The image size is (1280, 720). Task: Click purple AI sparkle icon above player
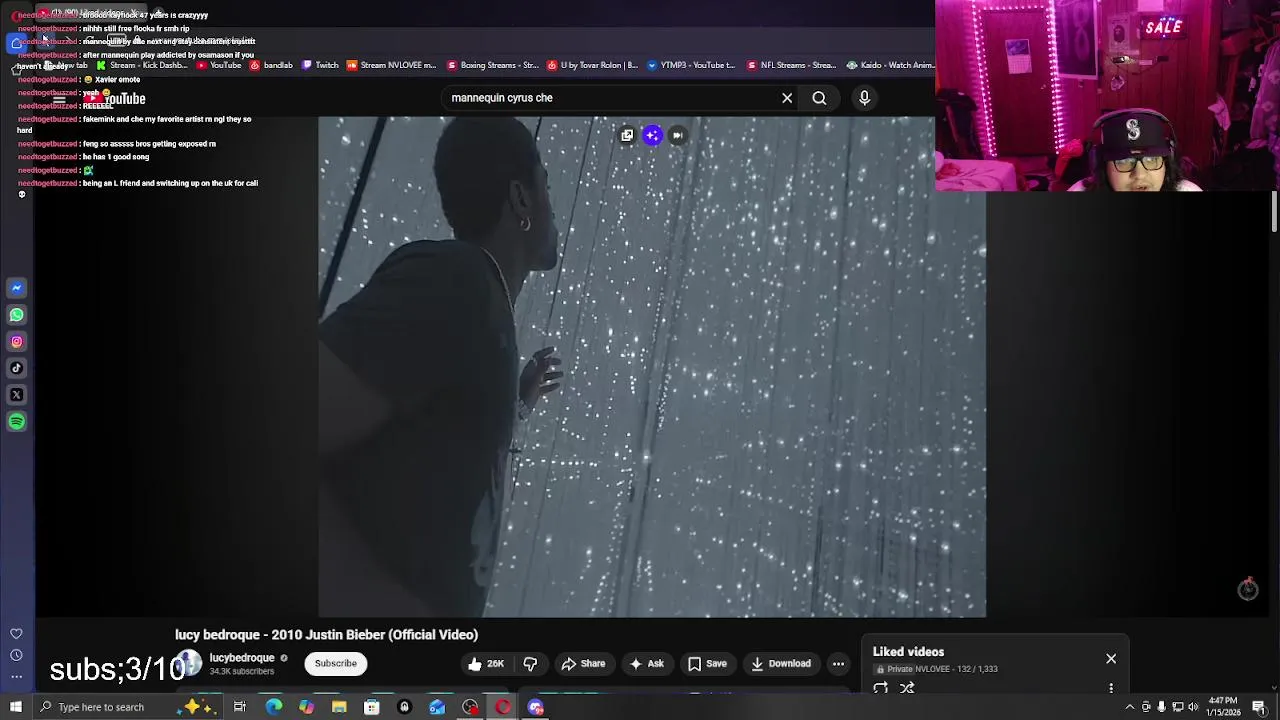(652, 135)
